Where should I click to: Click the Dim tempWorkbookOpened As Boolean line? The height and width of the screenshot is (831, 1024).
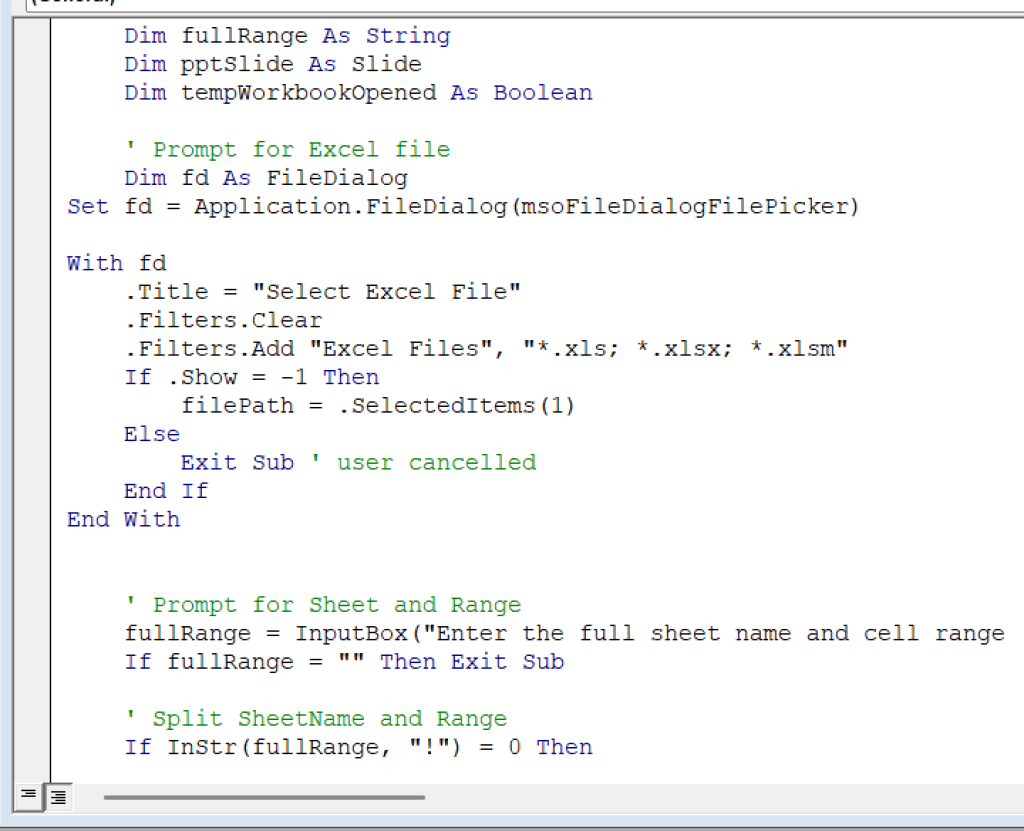click(x=360, y=92)
